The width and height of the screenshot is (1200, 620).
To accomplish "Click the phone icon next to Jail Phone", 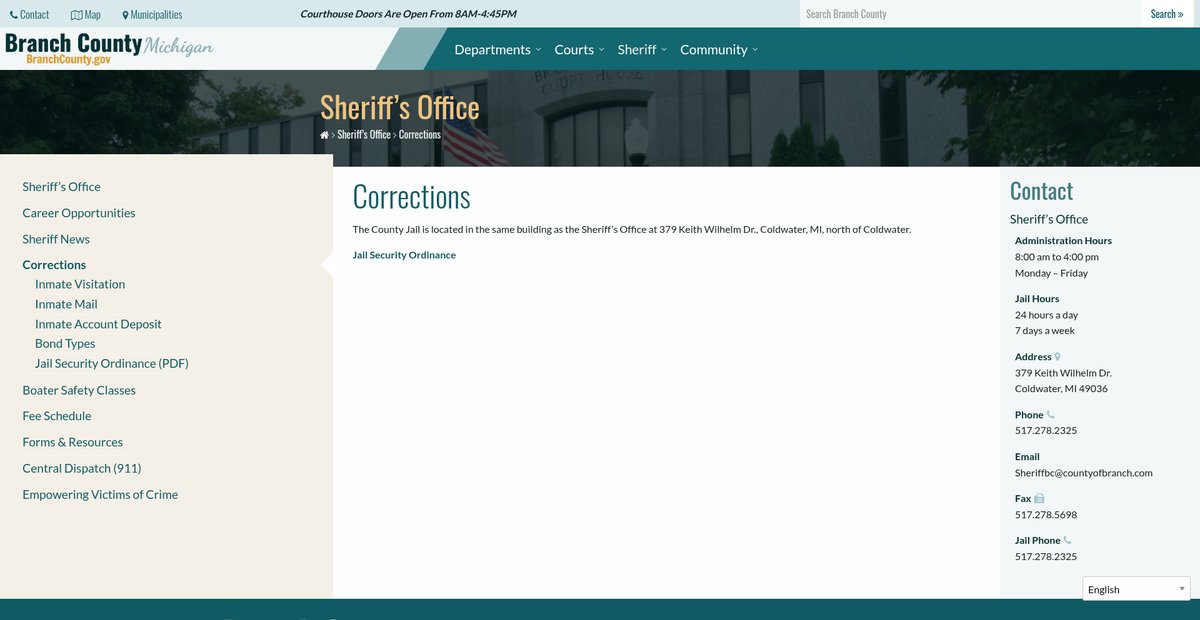I will (1068, 541).
